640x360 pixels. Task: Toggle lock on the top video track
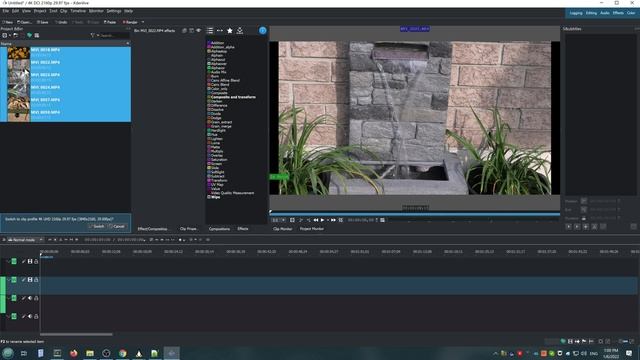pyautogui.click(x=36, y=261)
